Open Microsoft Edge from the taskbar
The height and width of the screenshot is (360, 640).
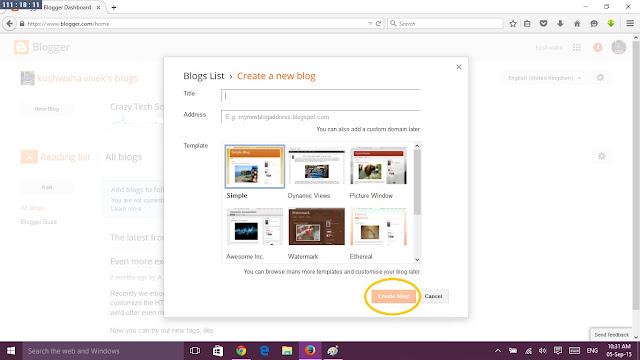coord(264,351)
